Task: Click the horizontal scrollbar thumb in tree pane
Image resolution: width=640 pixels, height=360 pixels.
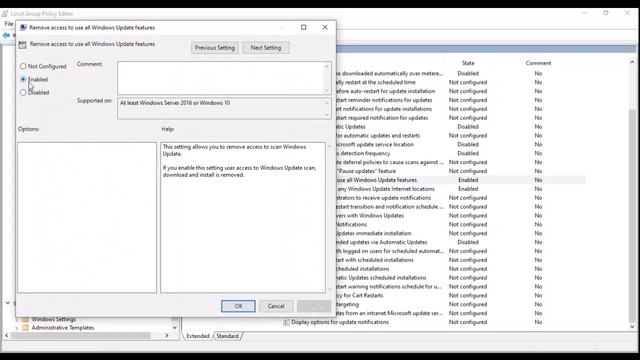Action: pyautogui.click(x=80, y=336)
